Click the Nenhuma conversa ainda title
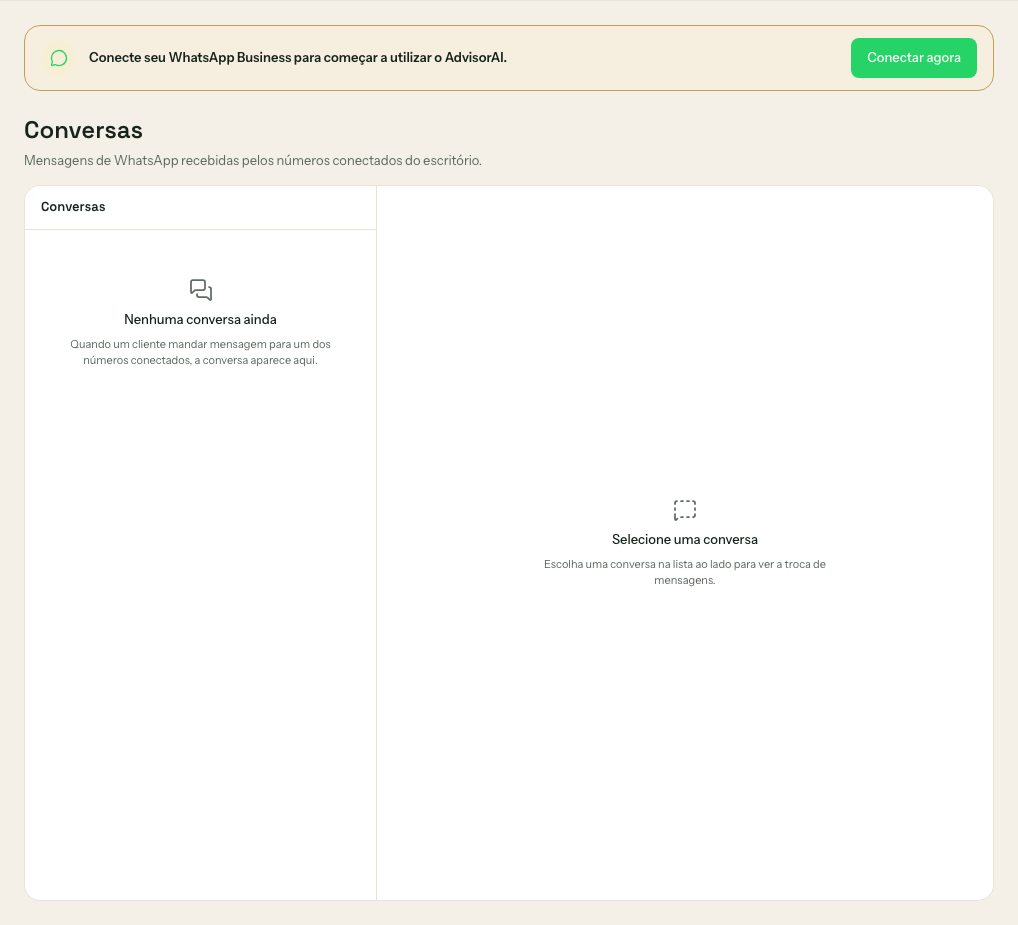This screenshot has height=925, width=1018. pos(200,319)
